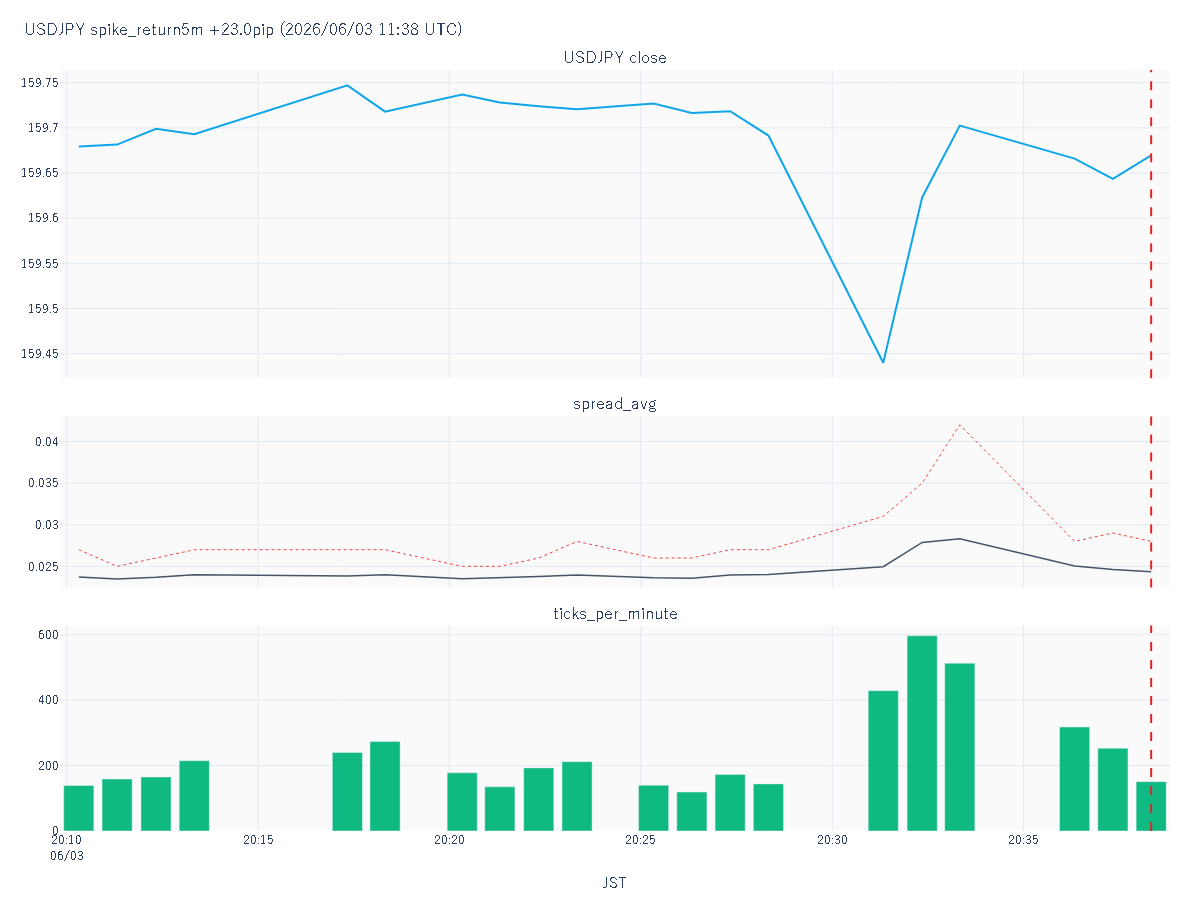Click the 159.7 y-axis tick label
1200x900 pixels.
tap(43, 128)
